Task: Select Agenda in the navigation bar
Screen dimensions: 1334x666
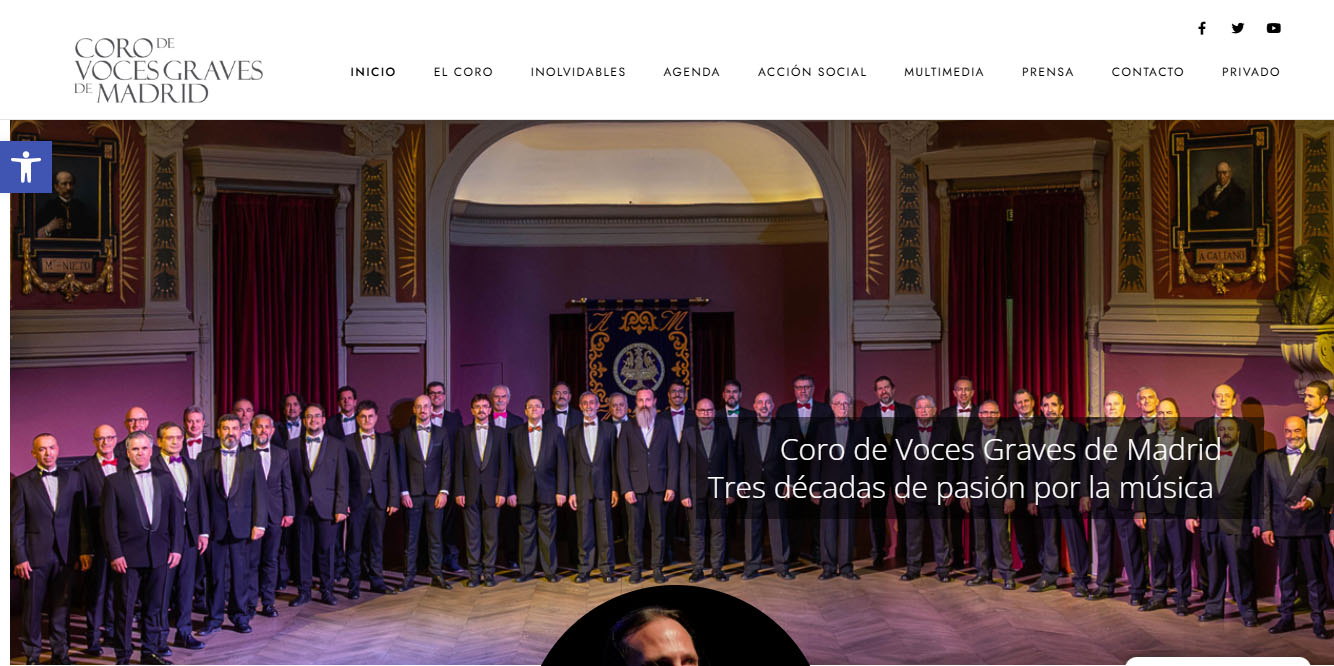Action: coord(692,72)
